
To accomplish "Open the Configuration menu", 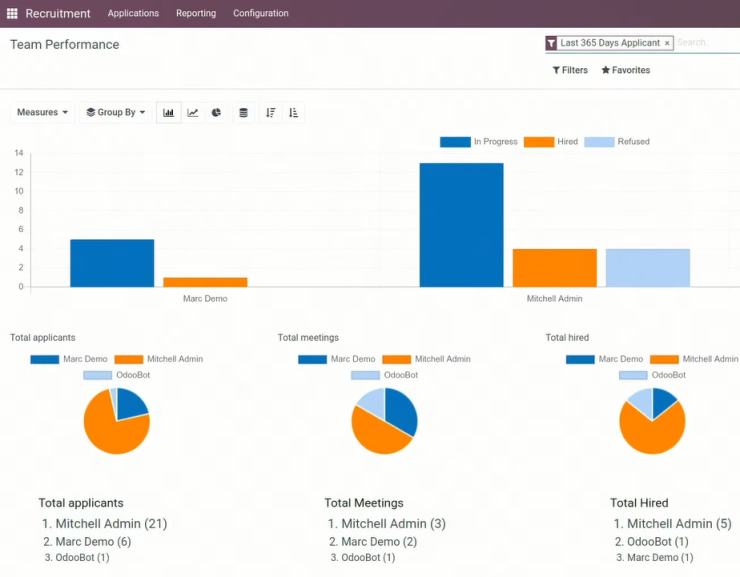I will 261,13.
